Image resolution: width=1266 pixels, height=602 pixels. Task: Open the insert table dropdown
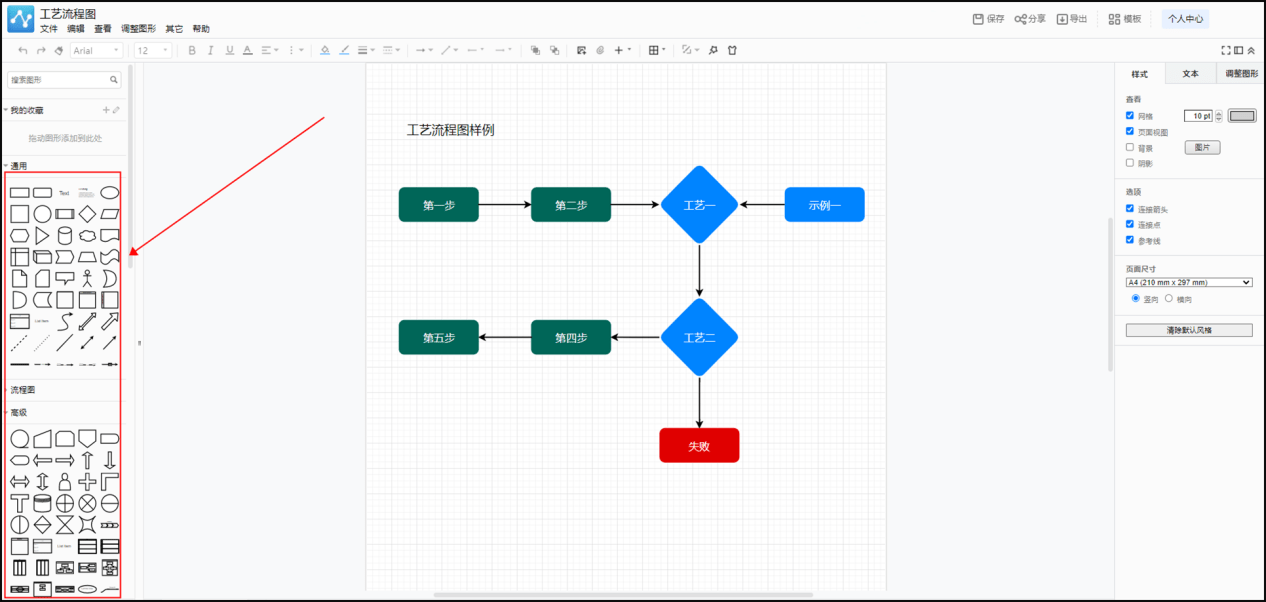657,50
